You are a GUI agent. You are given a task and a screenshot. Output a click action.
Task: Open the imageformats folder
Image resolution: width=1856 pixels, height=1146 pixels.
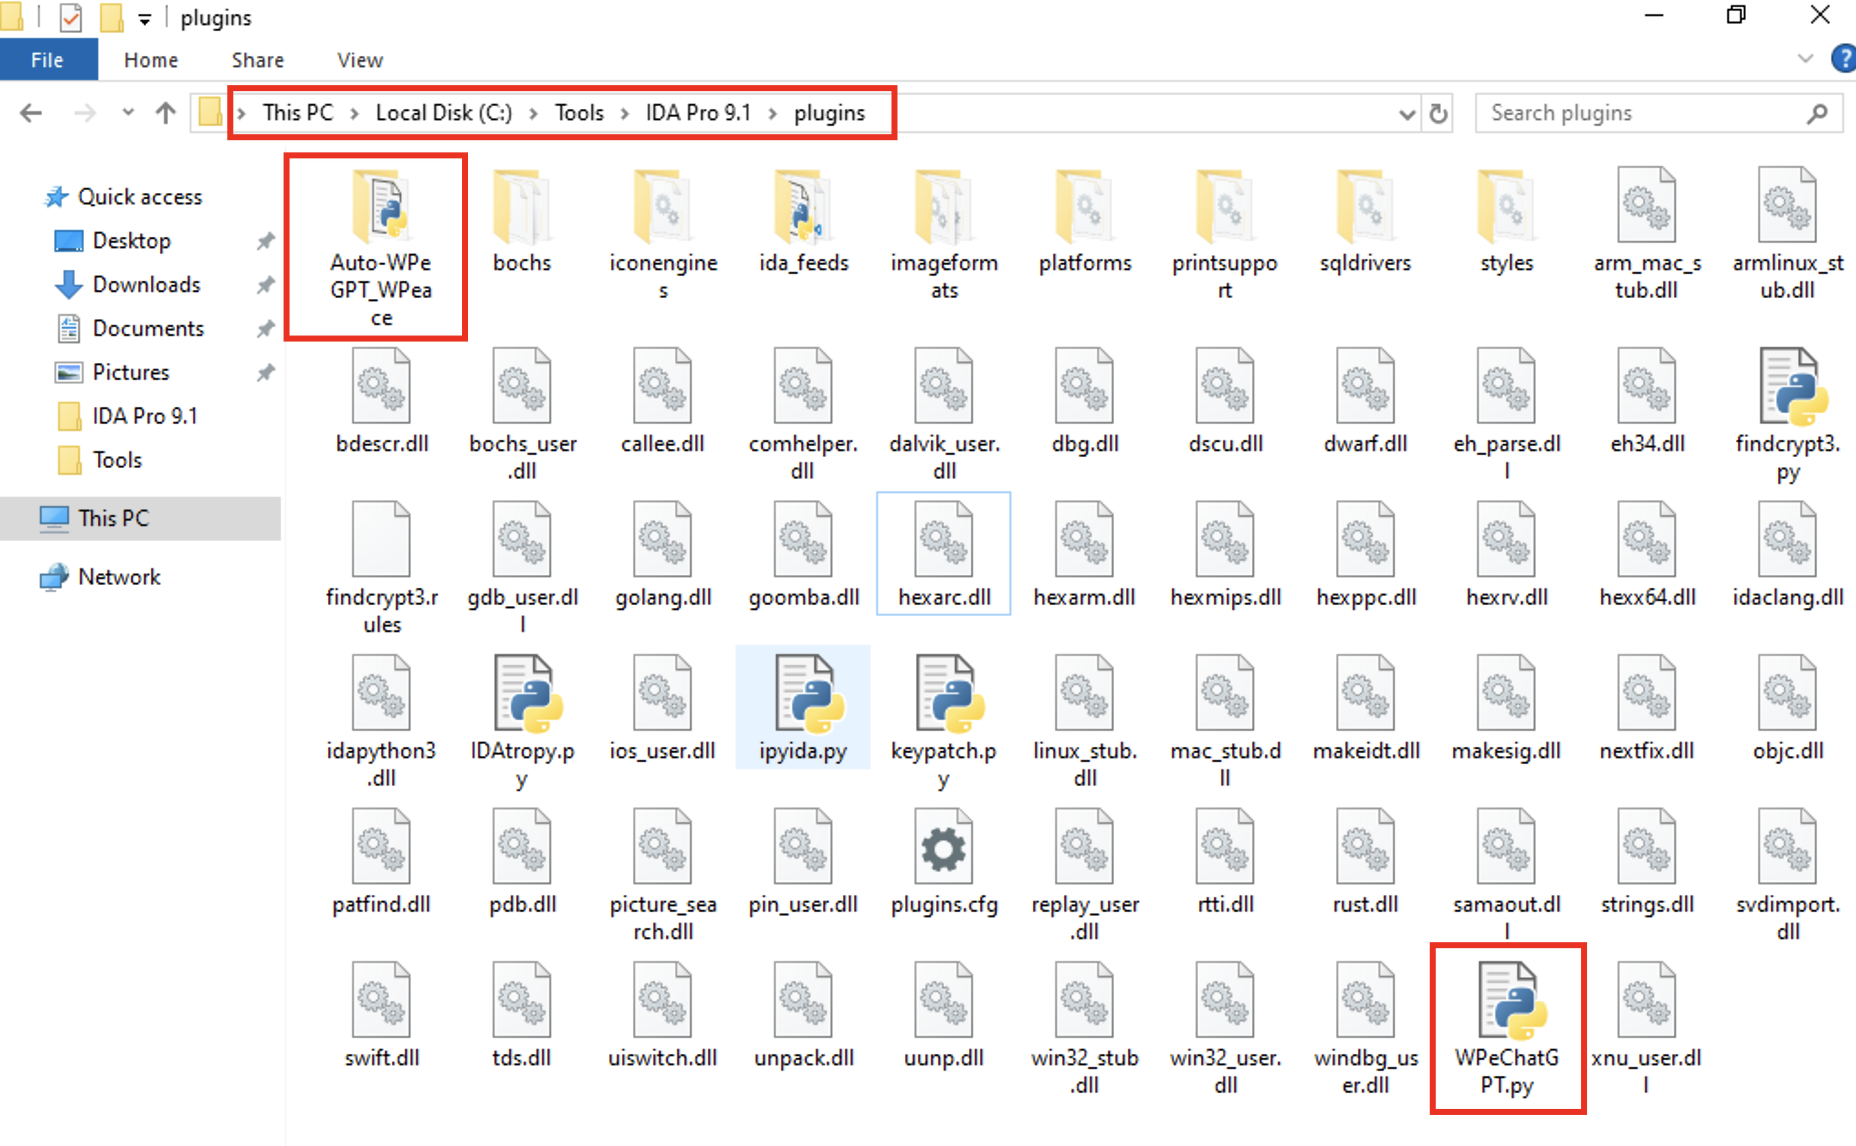(x=944, y=235)
